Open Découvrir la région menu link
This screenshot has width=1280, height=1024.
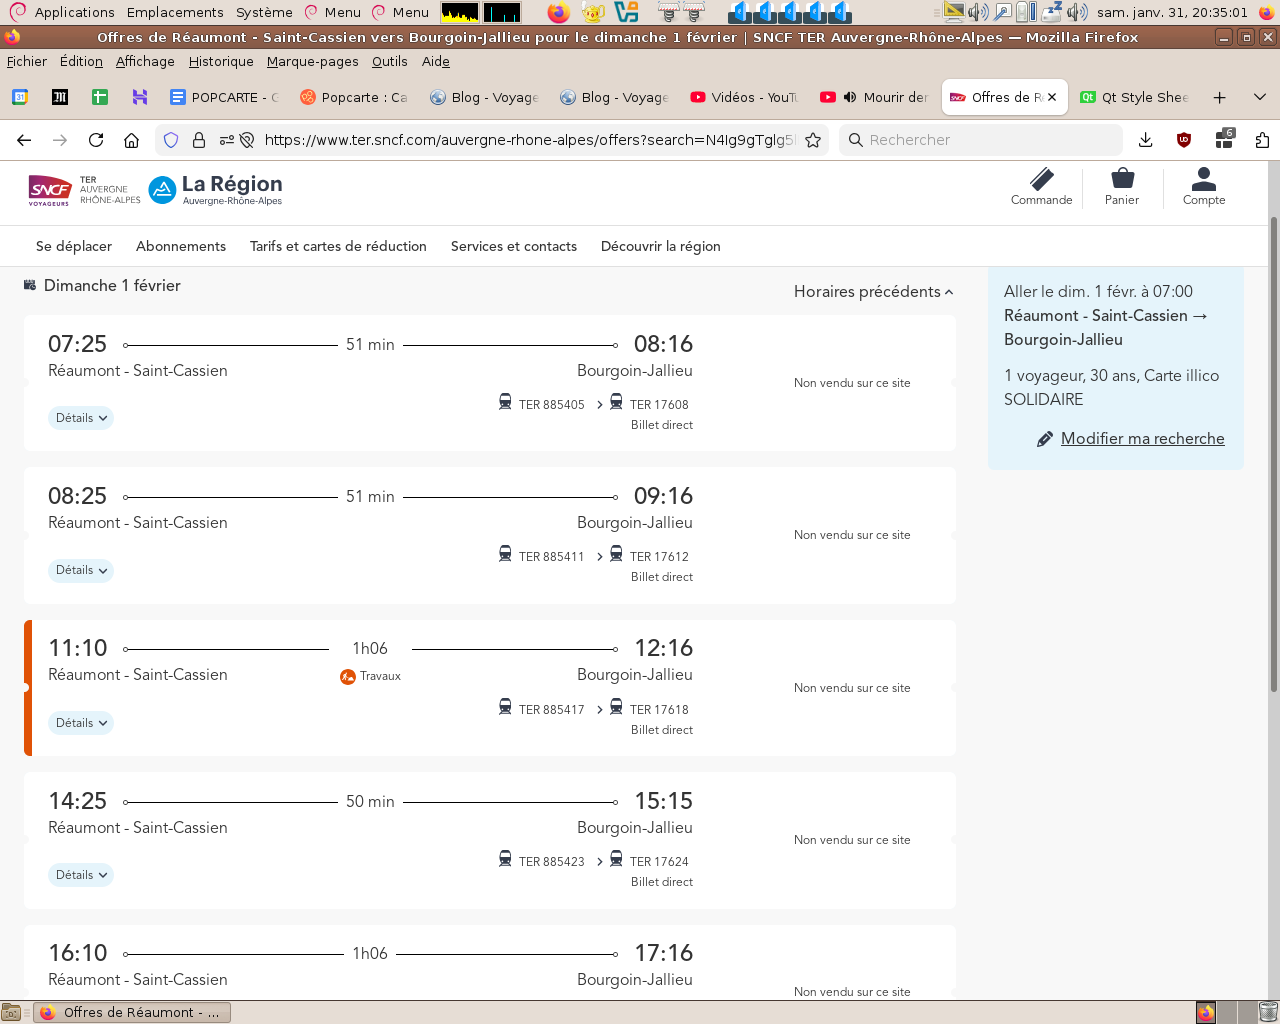pyautogui.click(x=660, y=246)
